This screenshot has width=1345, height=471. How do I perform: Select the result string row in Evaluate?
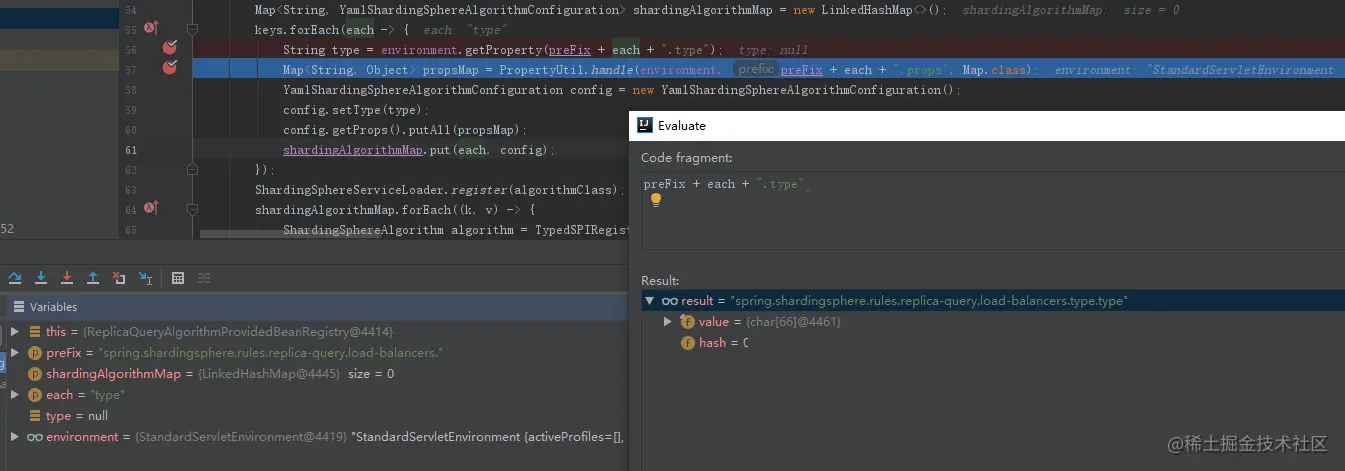992,300
